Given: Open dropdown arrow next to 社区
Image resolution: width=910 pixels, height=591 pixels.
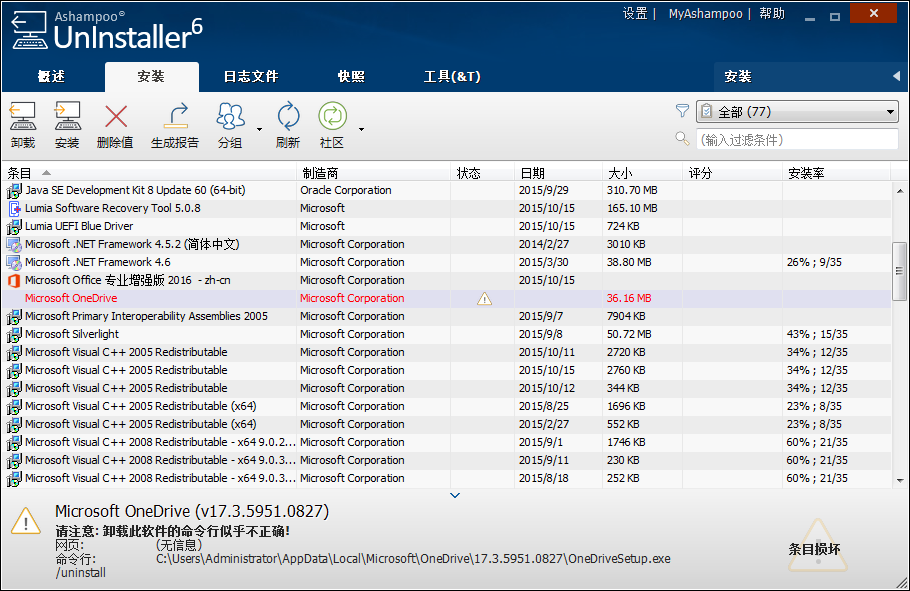Looking at the screenshot, I should tap(361, 129).
